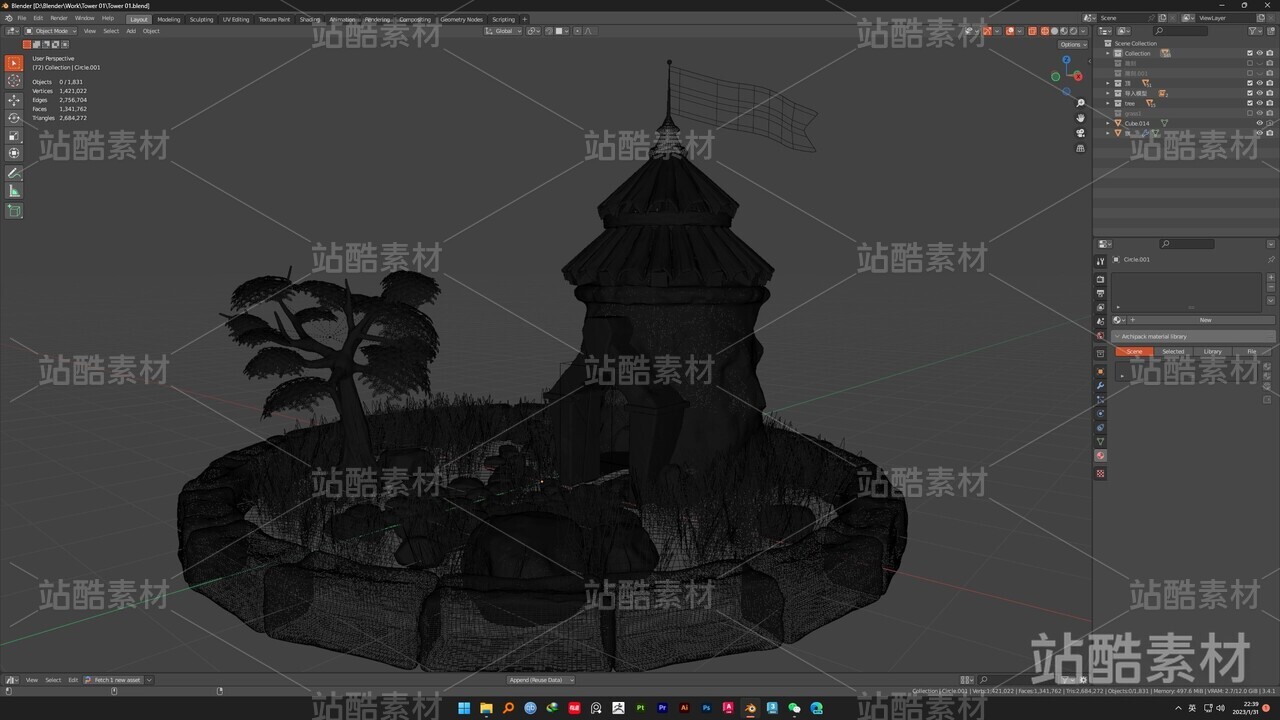Open the viewport Add menu
Screen dimensions: 1280x720
point(131,31)
